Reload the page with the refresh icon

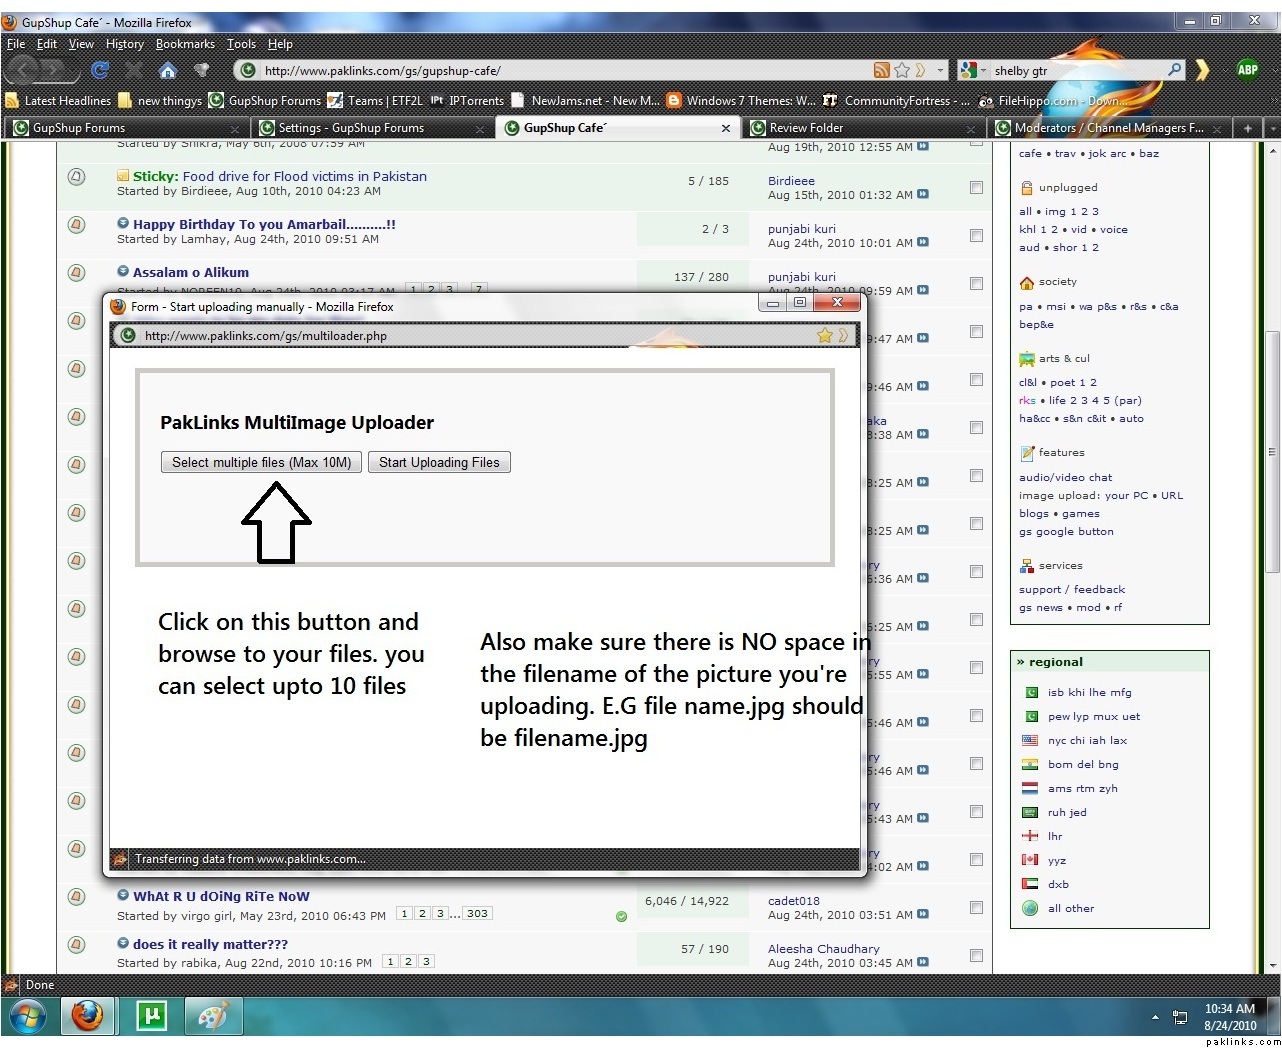[x=99, y=70]
